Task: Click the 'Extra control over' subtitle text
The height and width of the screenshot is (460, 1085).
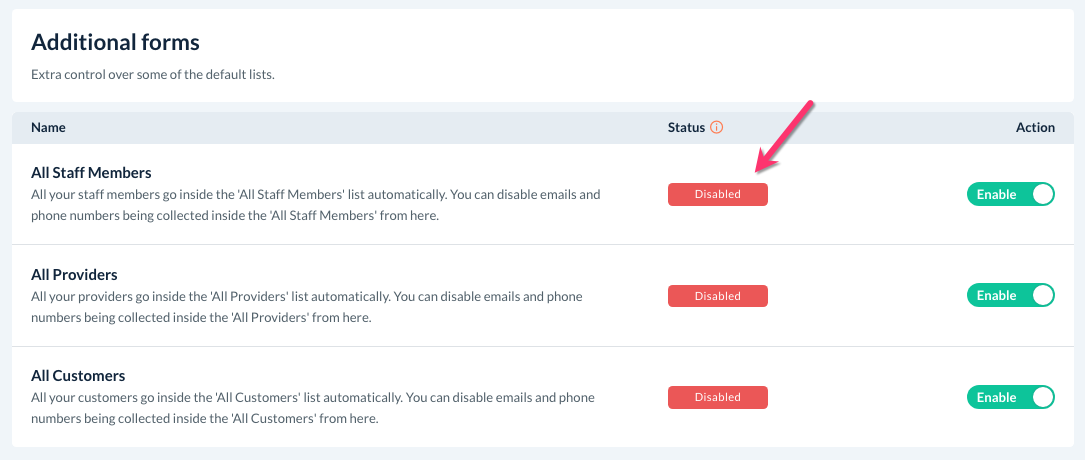Action: click(152, 75)
